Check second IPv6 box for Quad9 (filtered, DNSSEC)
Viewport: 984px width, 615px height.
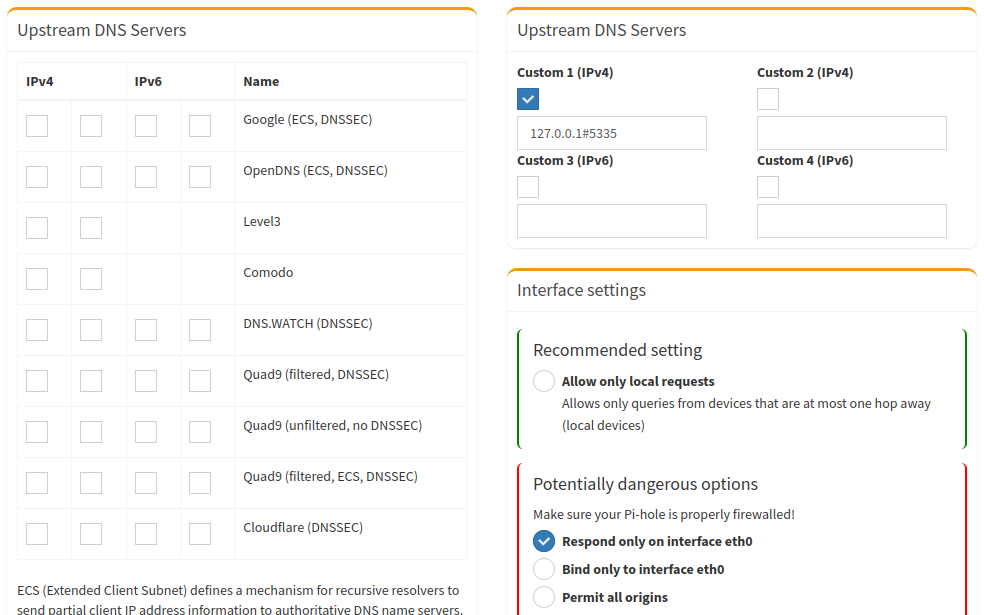(200, 380)
